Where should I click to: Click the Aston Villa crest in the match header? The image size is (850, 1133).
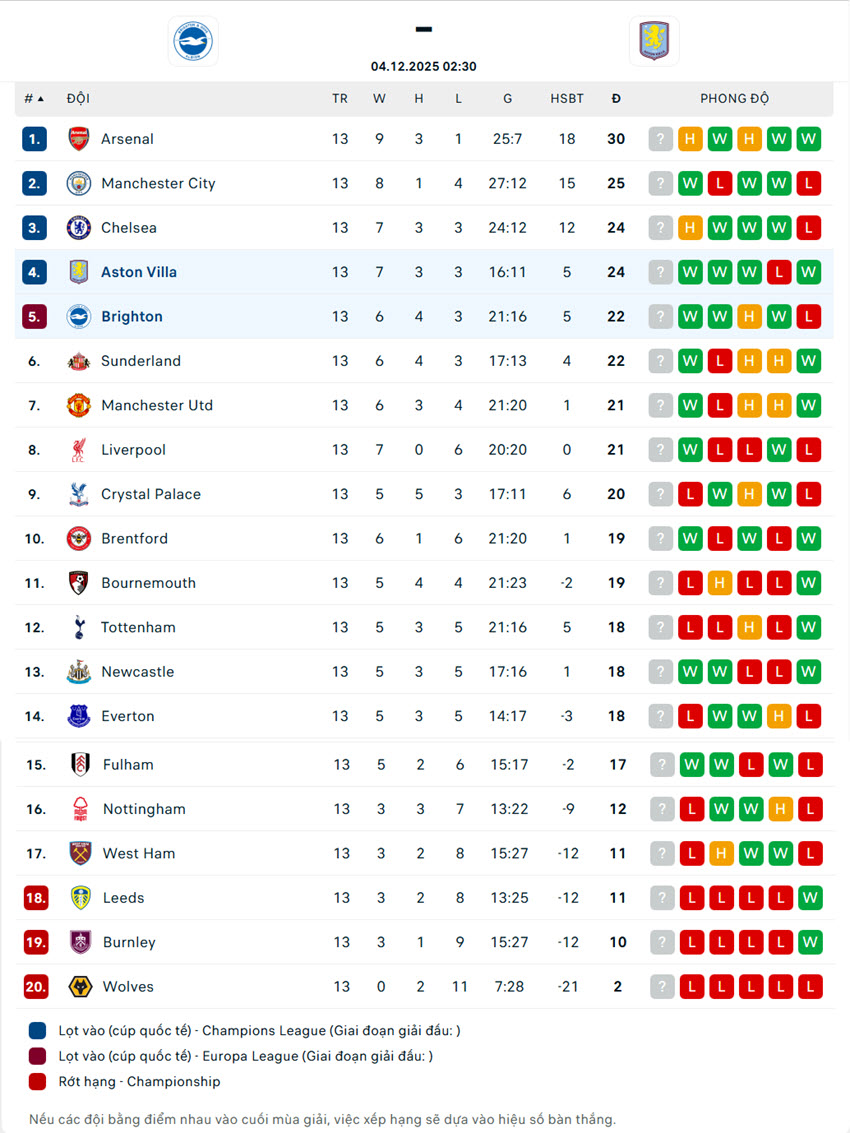tap(654, 42)
